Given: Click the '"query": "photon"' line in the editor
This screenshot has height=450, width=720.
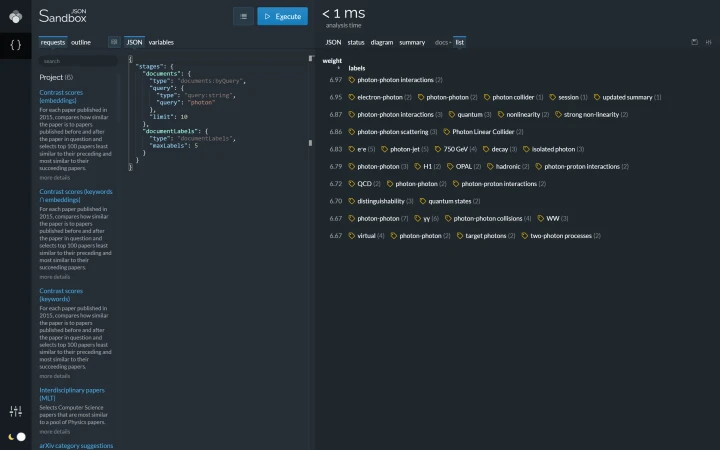Looking at the screenshot, I should (187, 102).
